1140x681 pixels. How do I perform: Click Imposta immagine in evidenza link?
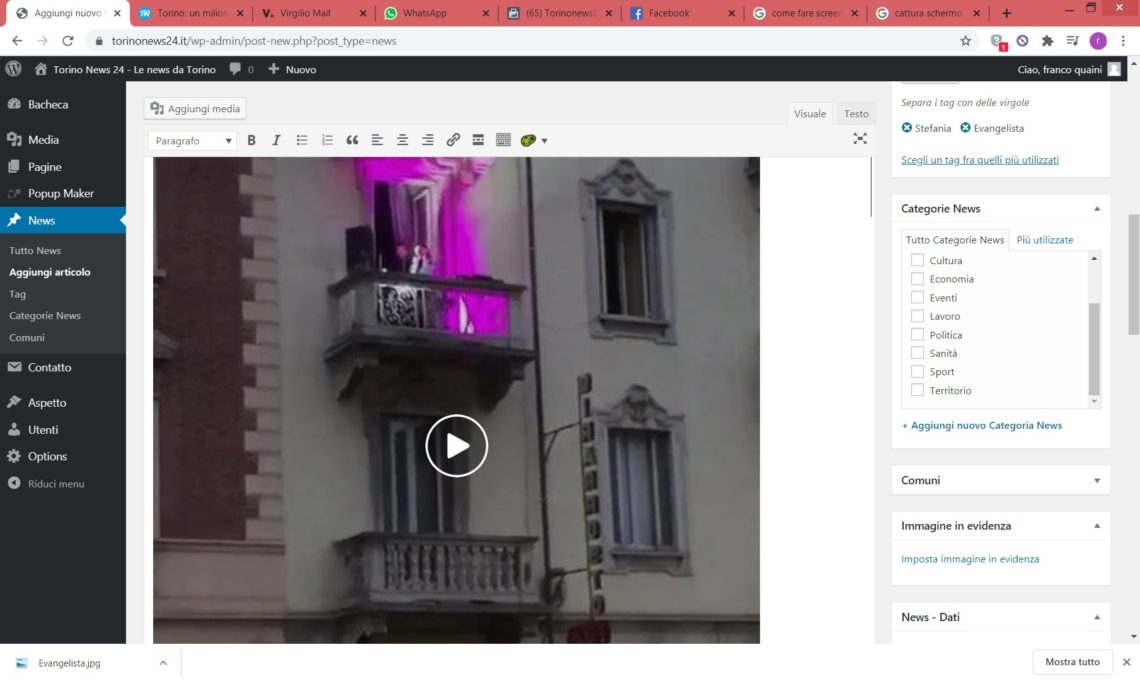click(x=969, y=559)
